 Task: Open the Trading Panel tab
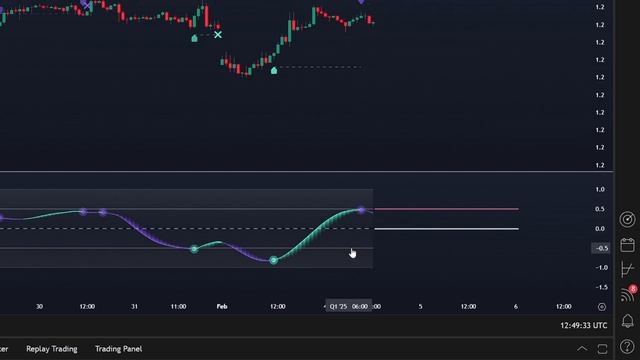[x=118, y=349]
